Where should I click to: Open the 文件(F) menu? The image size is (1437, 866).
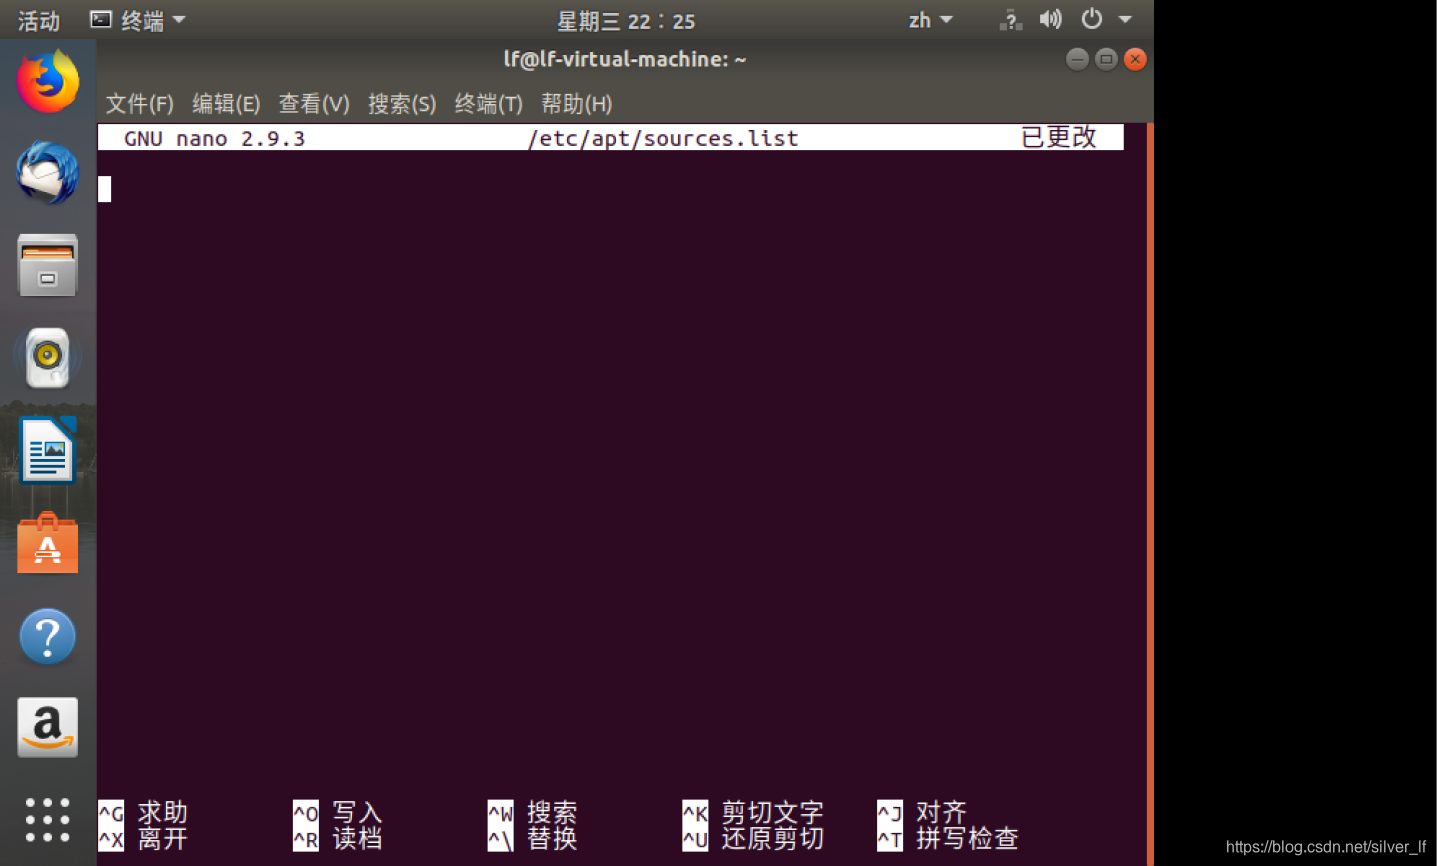pos(140,104)
